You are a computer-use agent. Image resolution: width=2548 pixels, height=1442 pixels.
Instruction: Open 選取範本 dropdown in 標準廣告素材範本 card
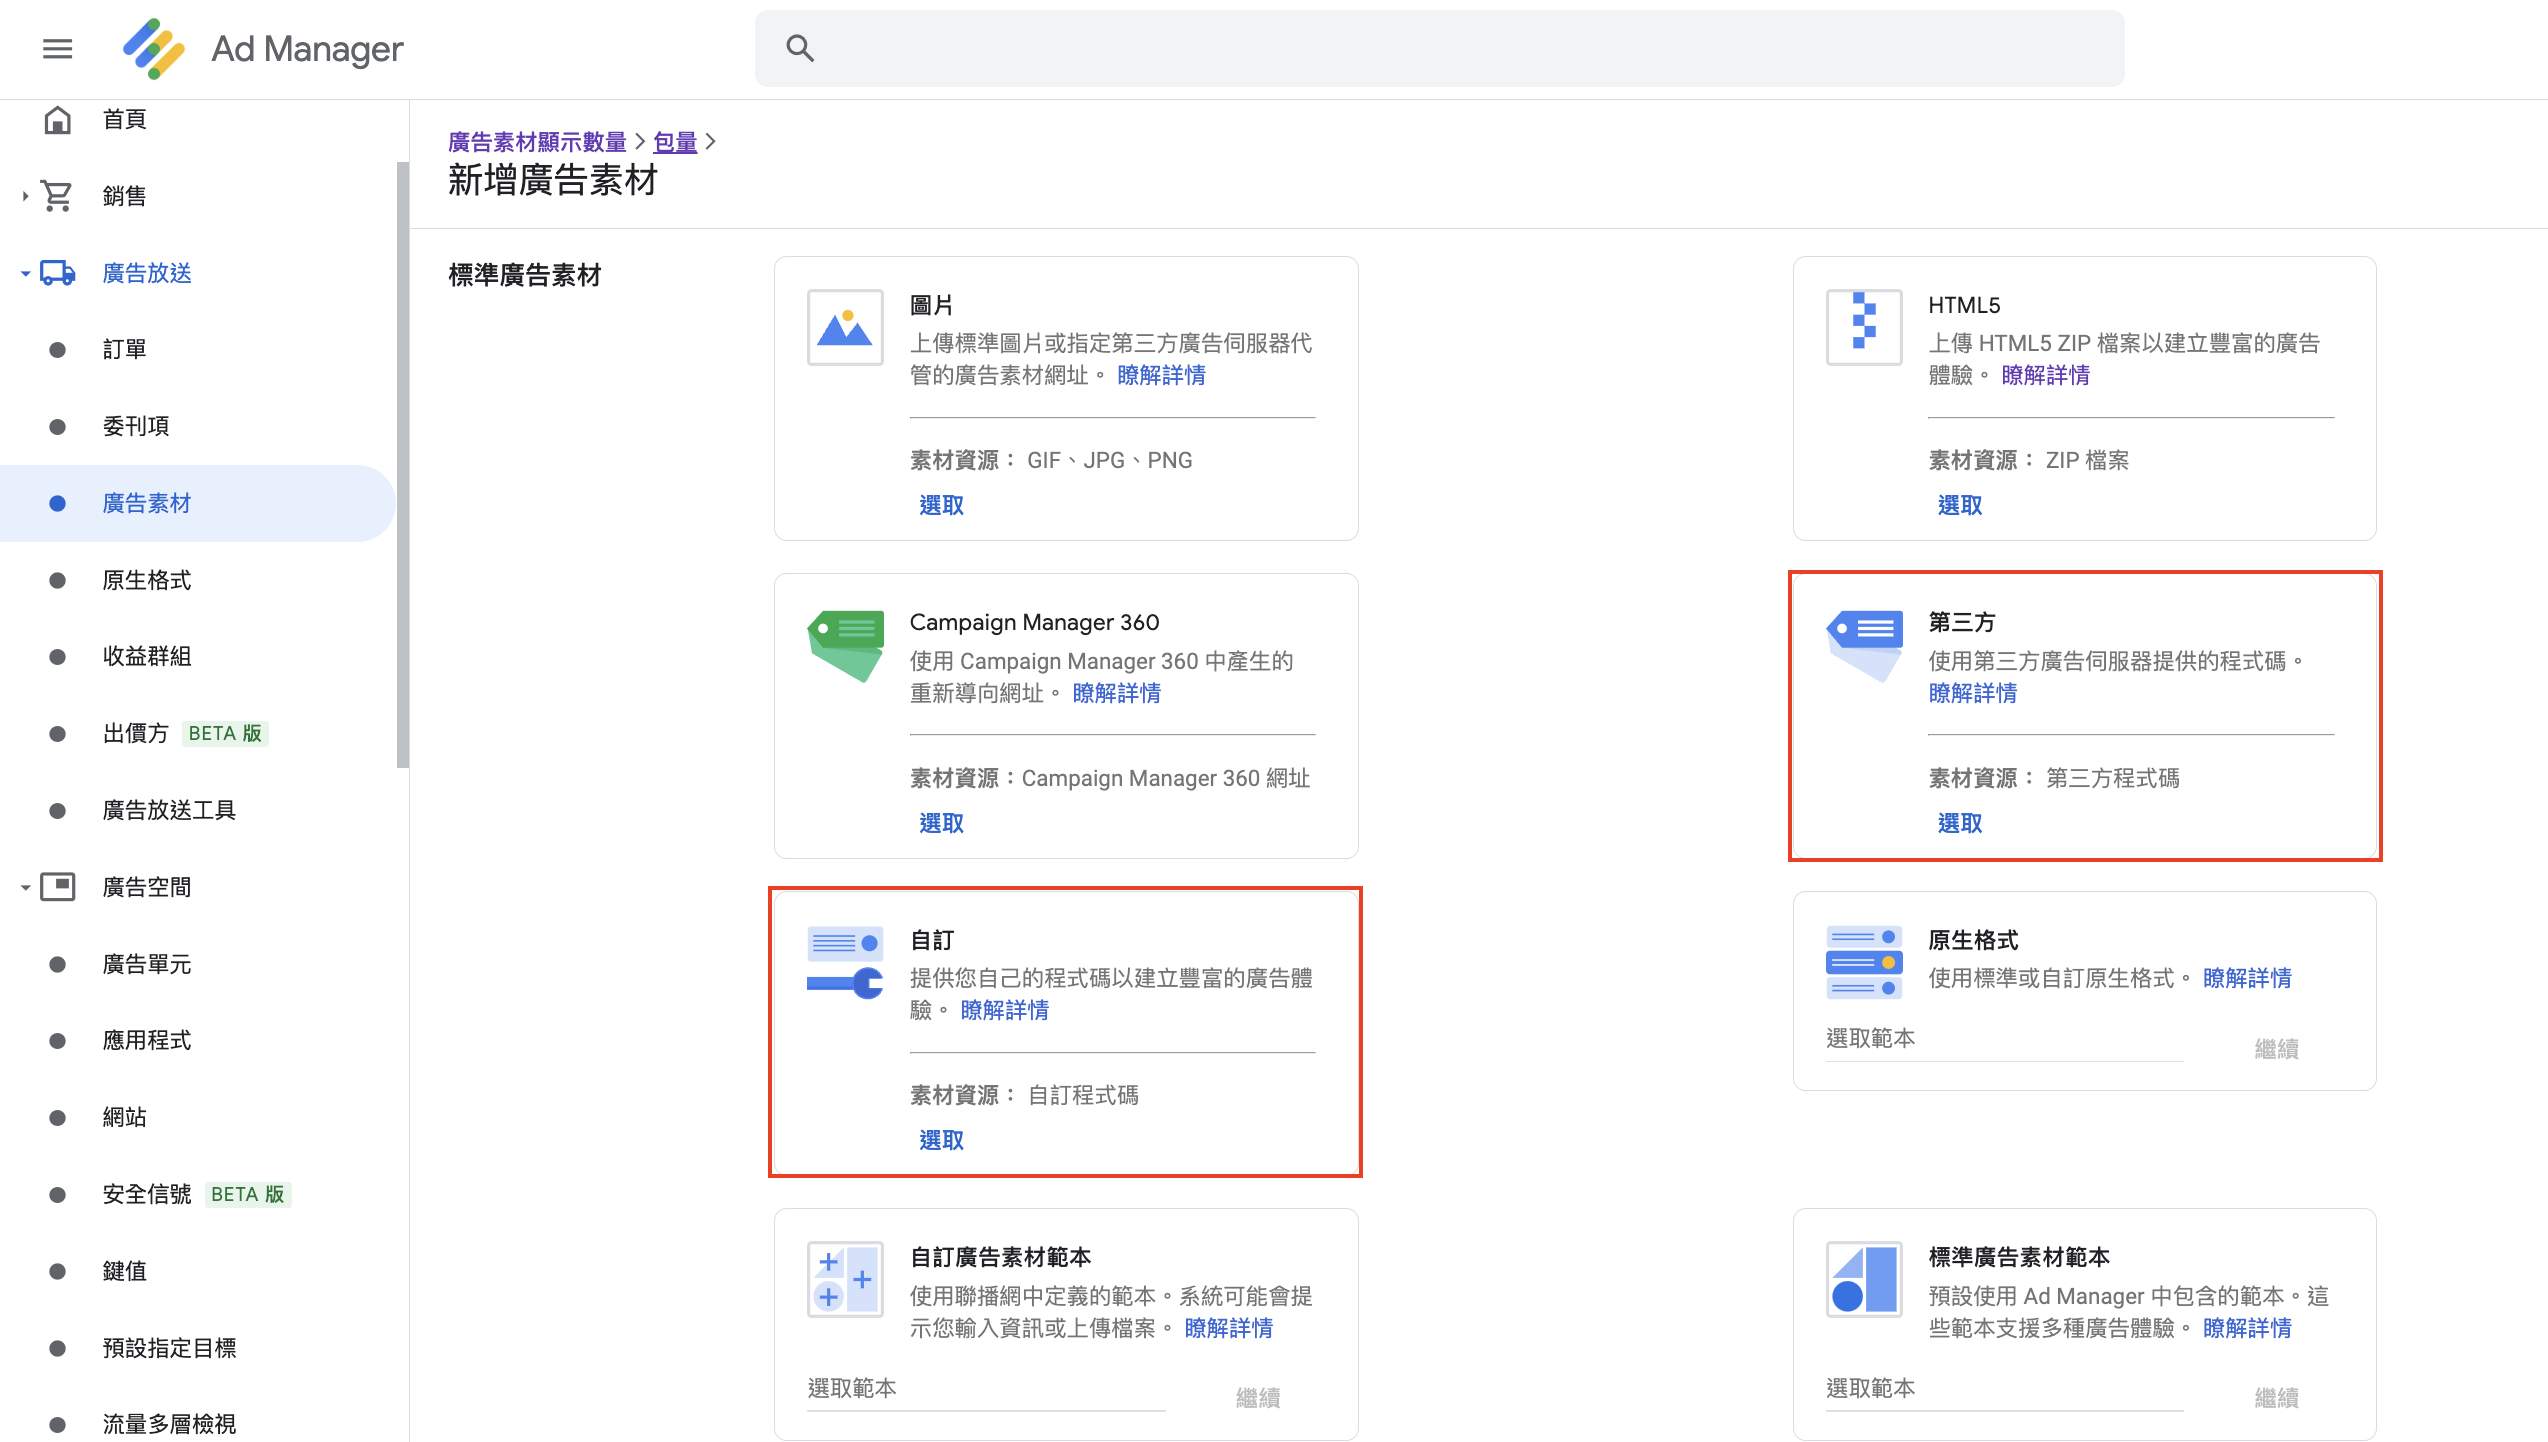[2004, 1389]
